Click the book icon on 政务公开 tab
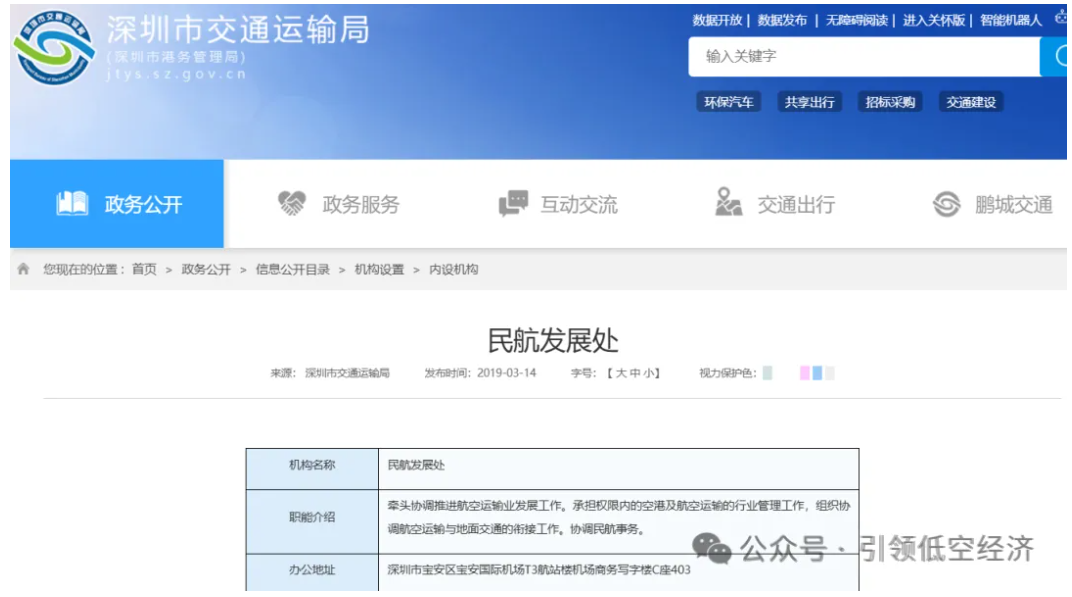1072x597 pixels. tap(73, 204)
